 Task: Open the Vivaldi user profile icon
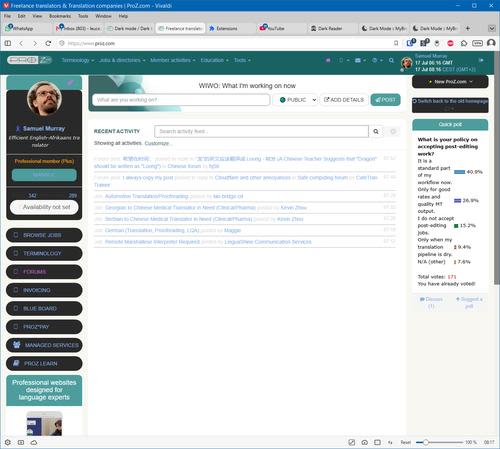tap(491, 43)
